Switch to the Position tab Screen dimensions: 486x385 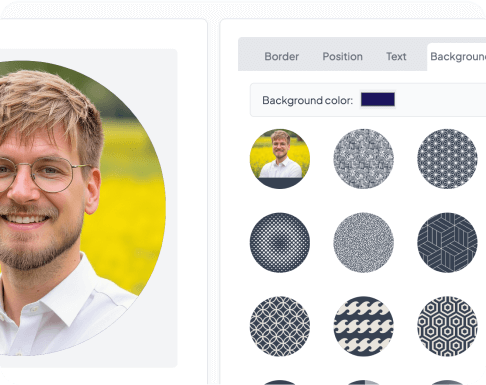point(342,57)
